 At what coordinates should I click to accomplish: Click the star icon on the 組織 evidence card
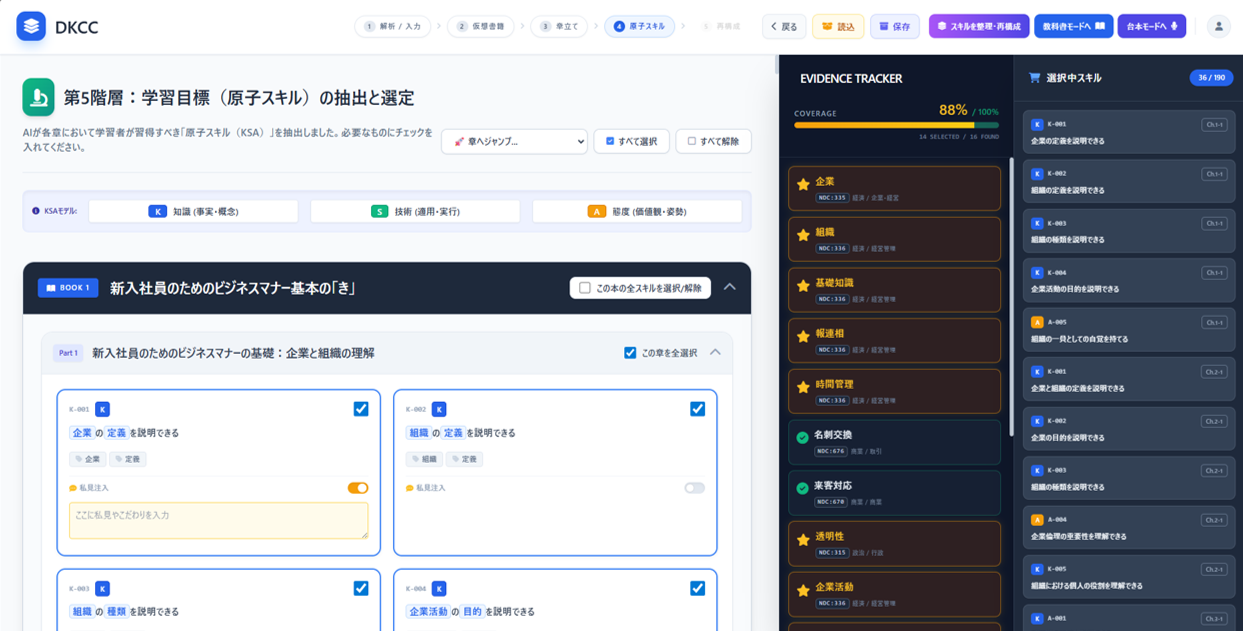[803, 236]
